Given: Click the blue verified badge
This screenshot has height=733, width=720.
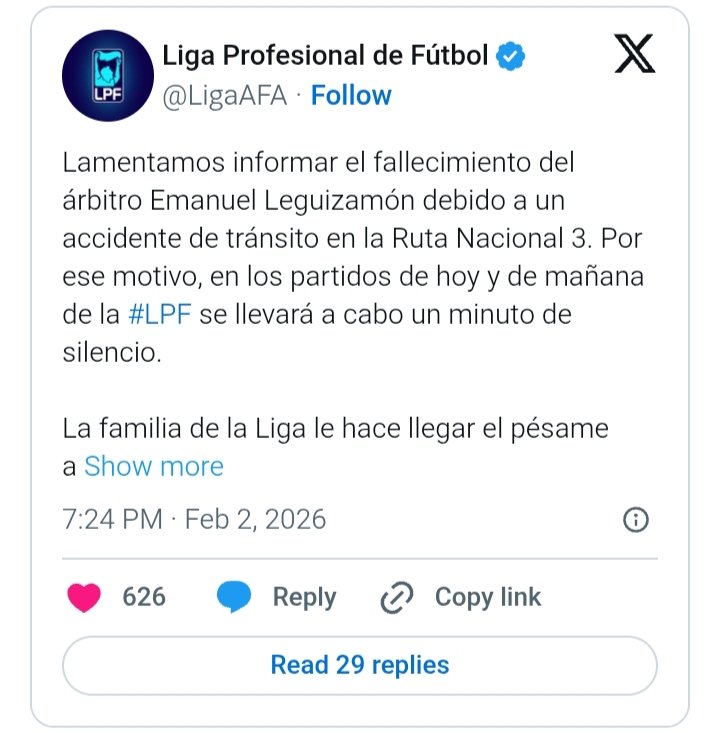Looking at the screenshot, I should point(512,56).
